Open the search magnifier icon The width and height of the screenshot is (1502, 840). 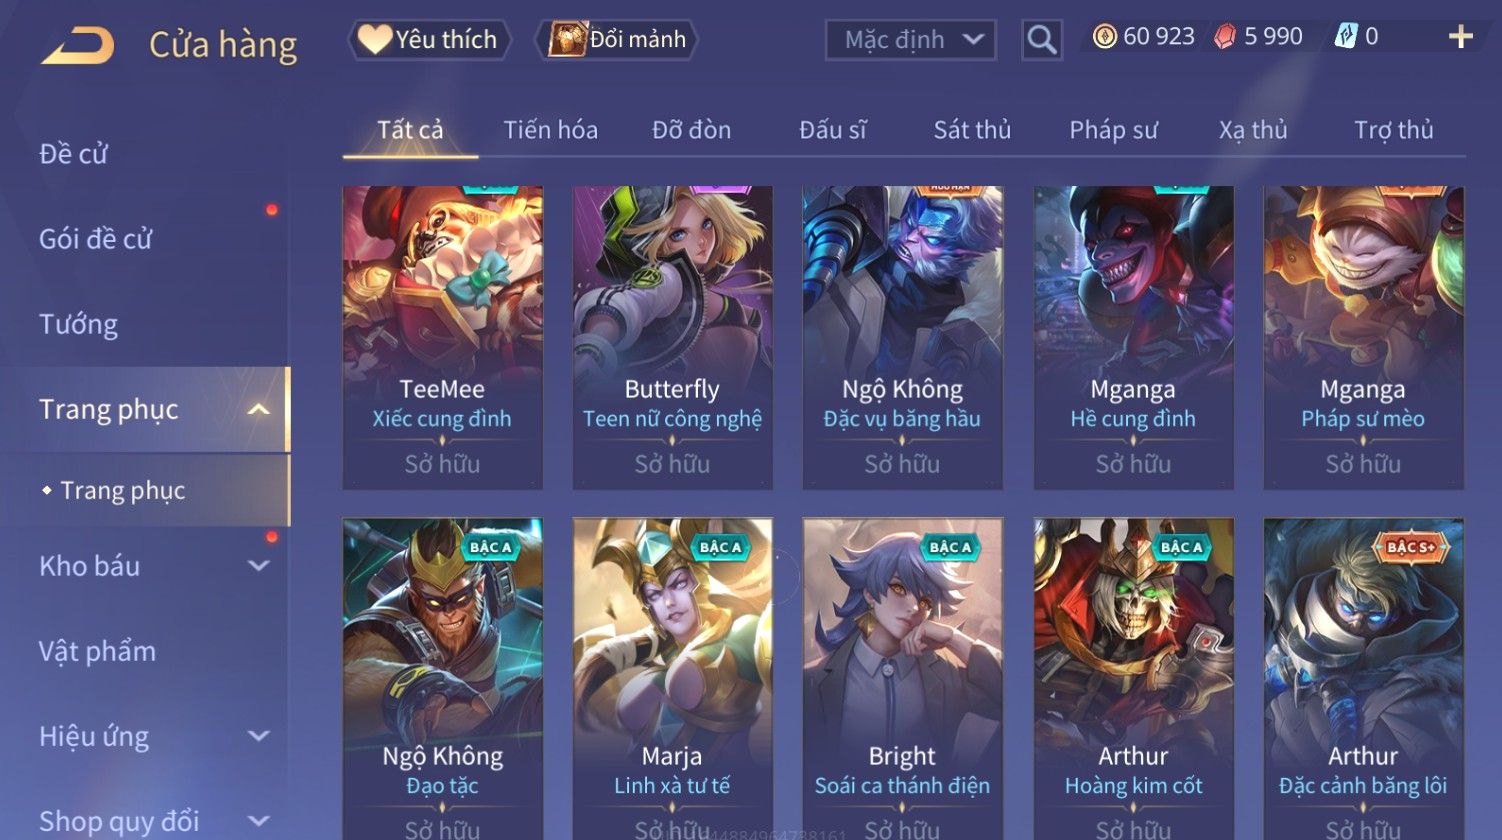point(1041,40)
